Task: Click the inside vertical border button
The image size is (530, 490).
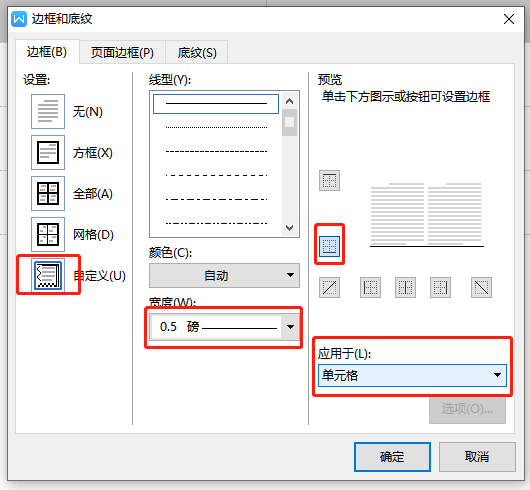Action: (x=406, y=288)
